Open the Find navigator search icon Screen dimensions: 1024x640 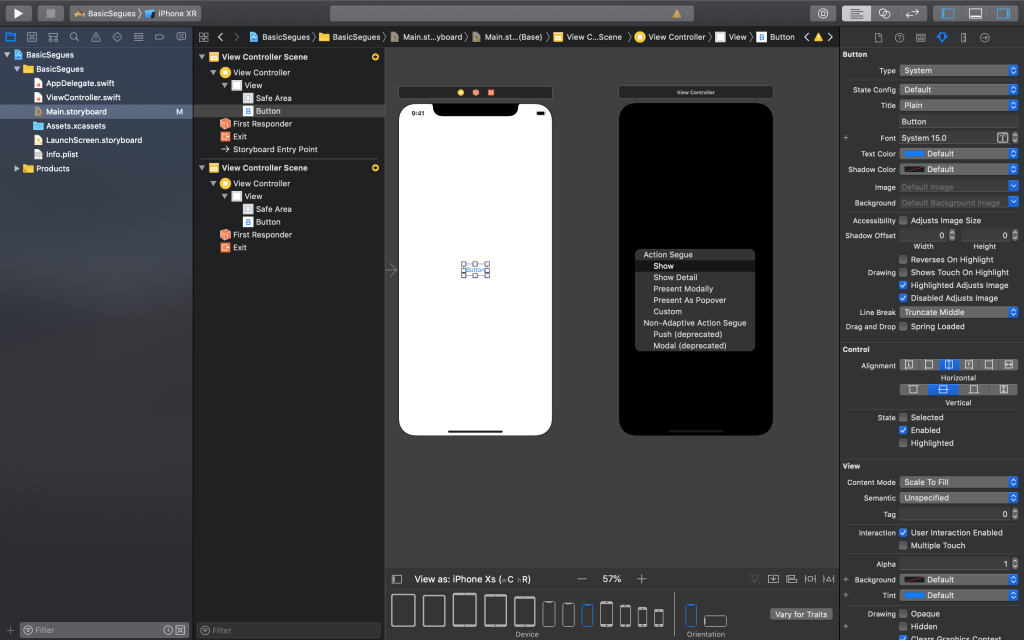pos(74,37)
